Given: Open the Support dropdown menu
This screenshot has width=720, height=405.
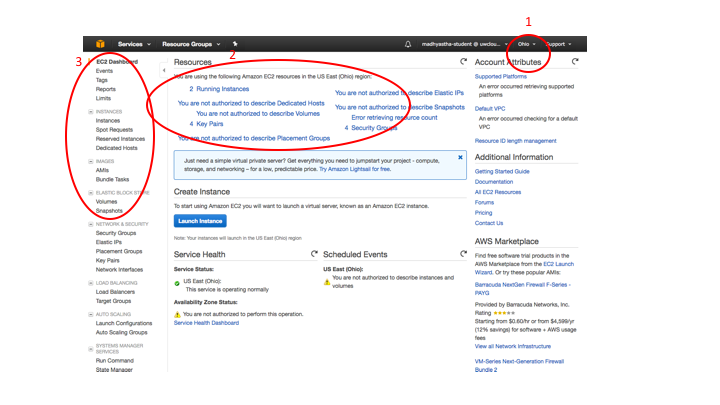Looking at the screenshot, I should point(558,44).
